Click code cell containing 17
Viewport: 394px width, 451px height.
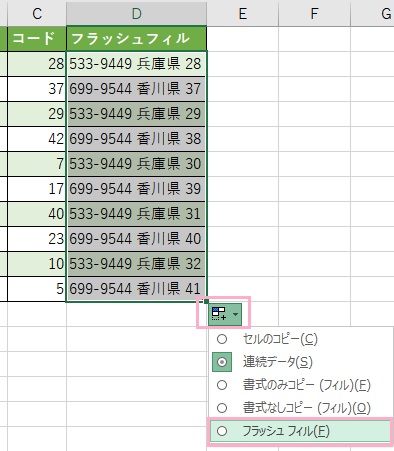(37, 189)
